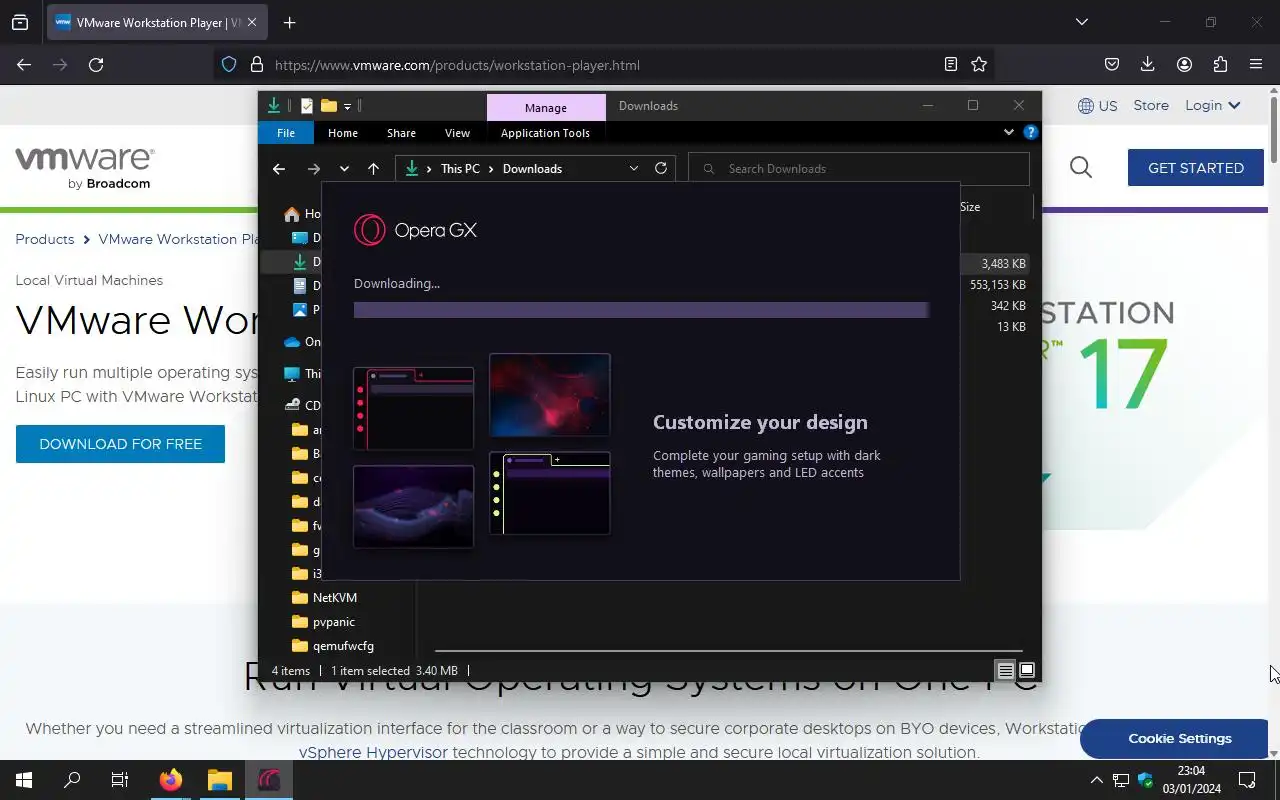Open Firefox account icon
Image resolution: width=1280 pixels, height=800 pixels.
(1184, 65)
